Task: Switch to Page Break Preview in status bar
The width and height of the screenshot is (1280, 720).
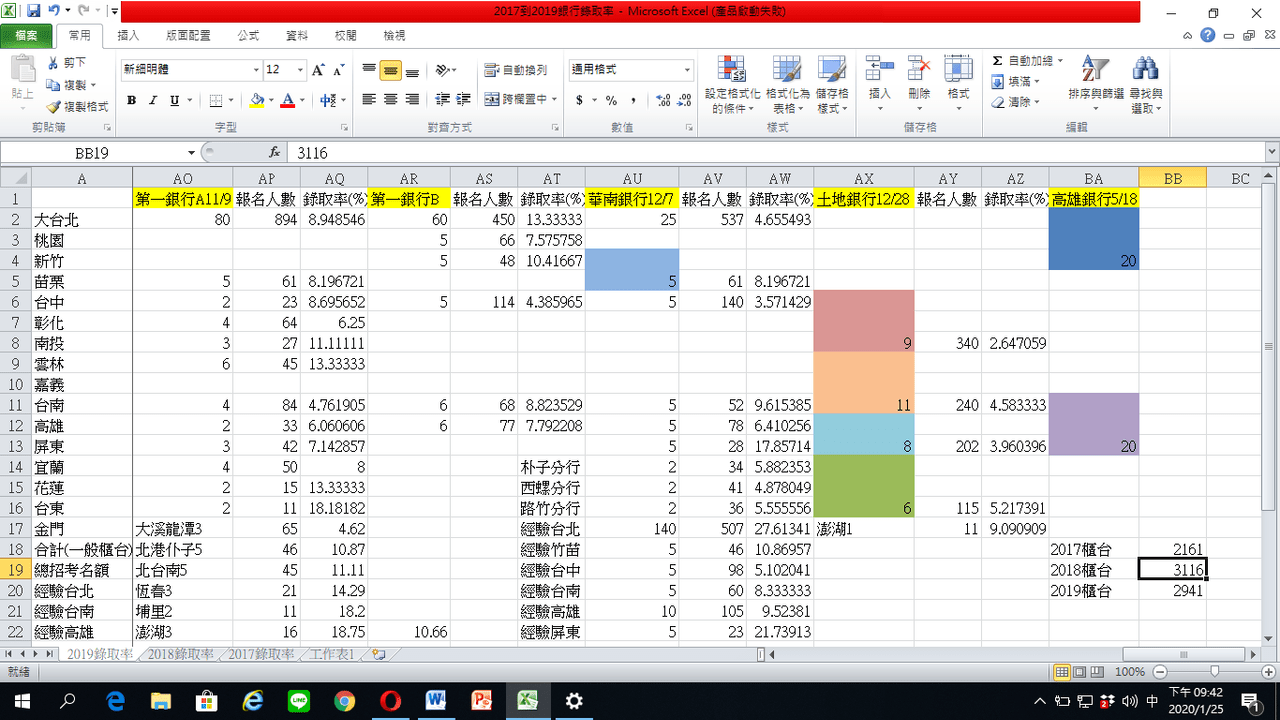Action: 1095,672
